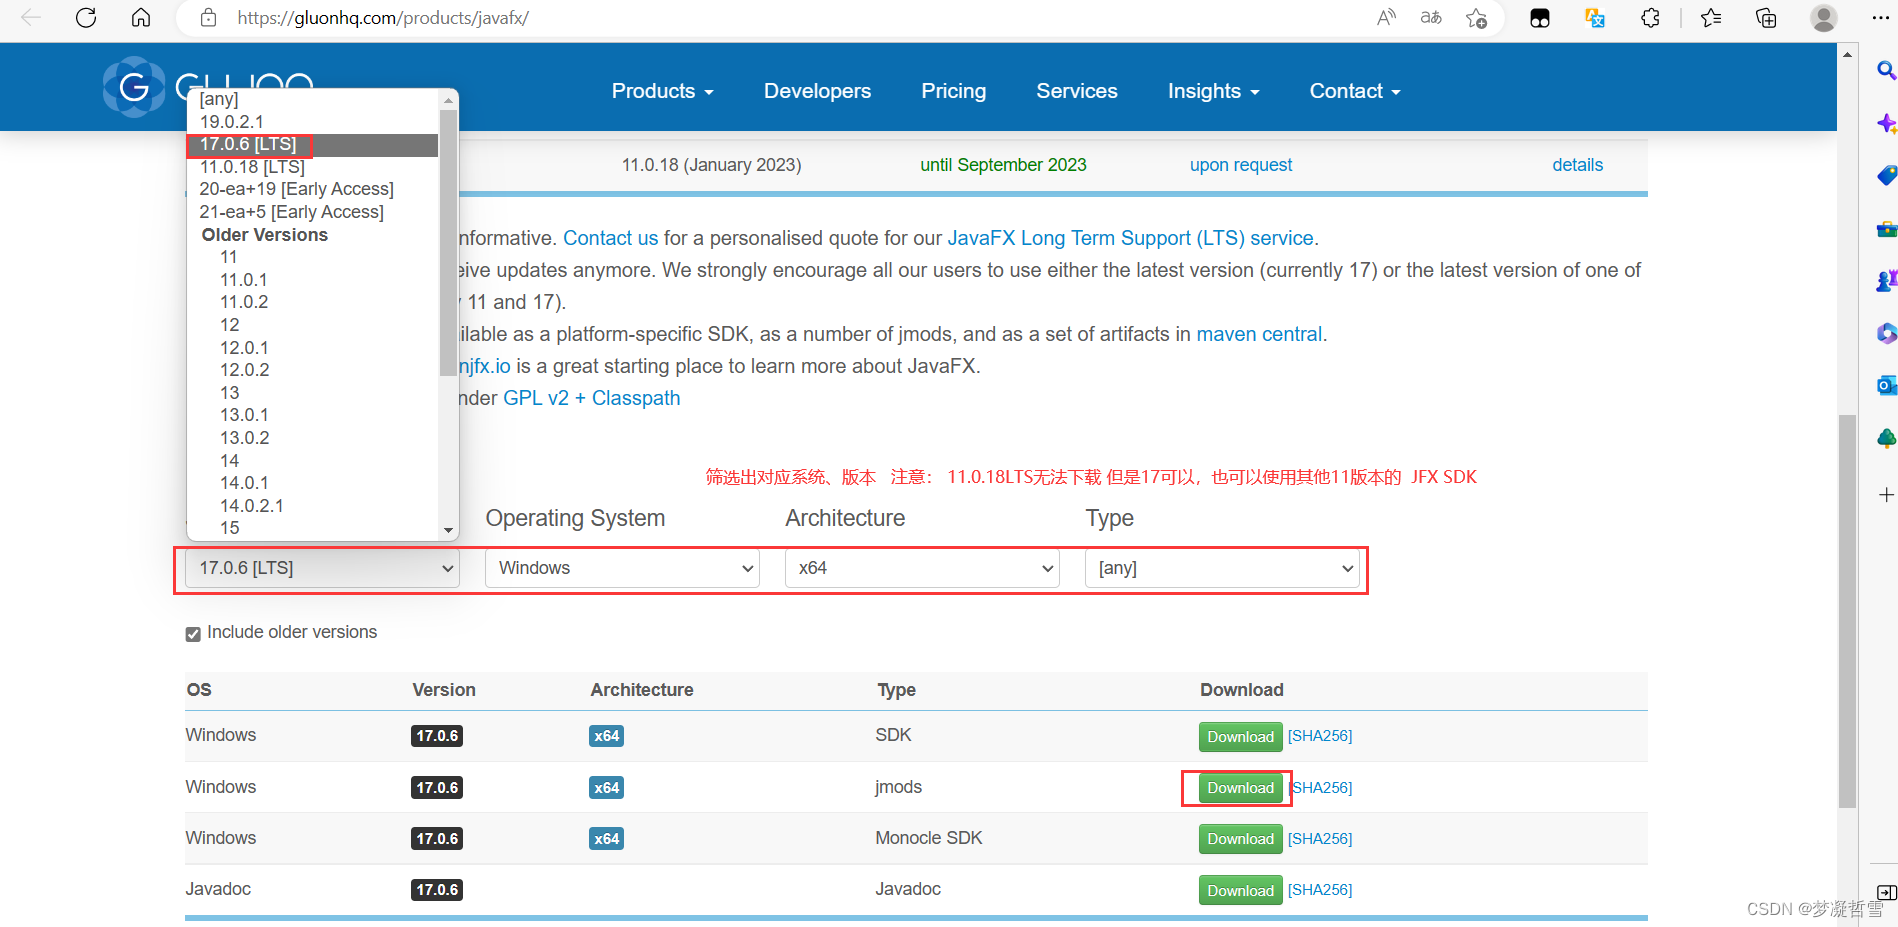Click the browser refresh icon
Image resolution: width=1898 pixels, height=927 pixels.
tap(86, 17)
